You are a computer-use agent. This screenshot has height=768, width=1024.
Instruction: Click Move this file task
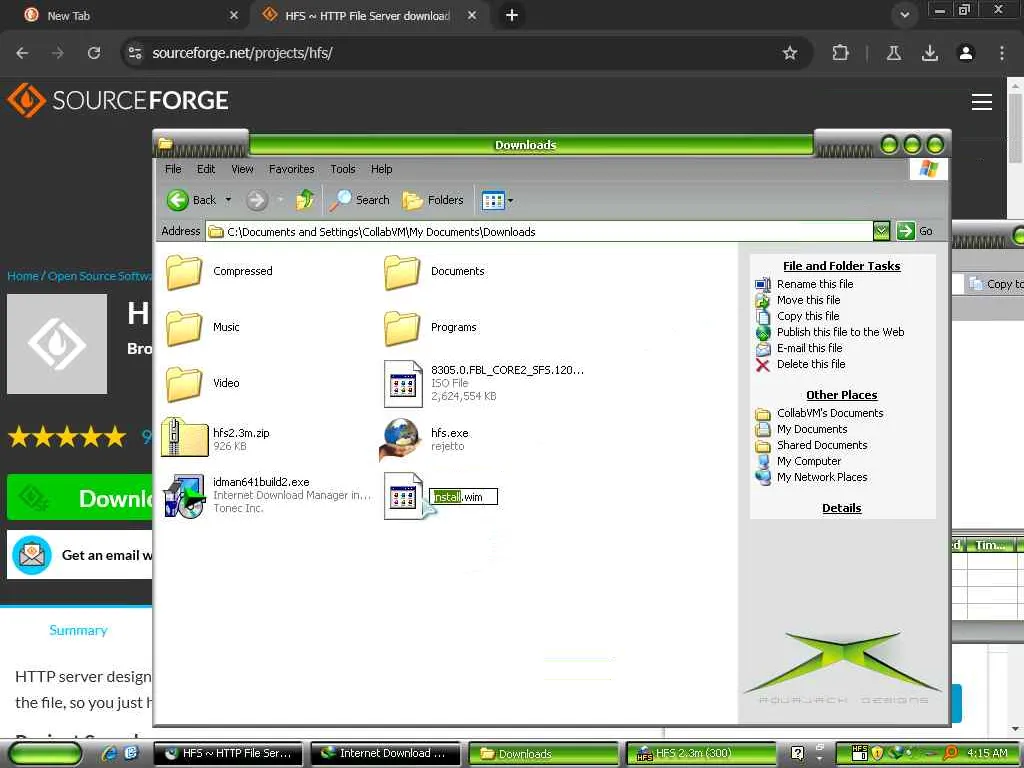(808, 300)
